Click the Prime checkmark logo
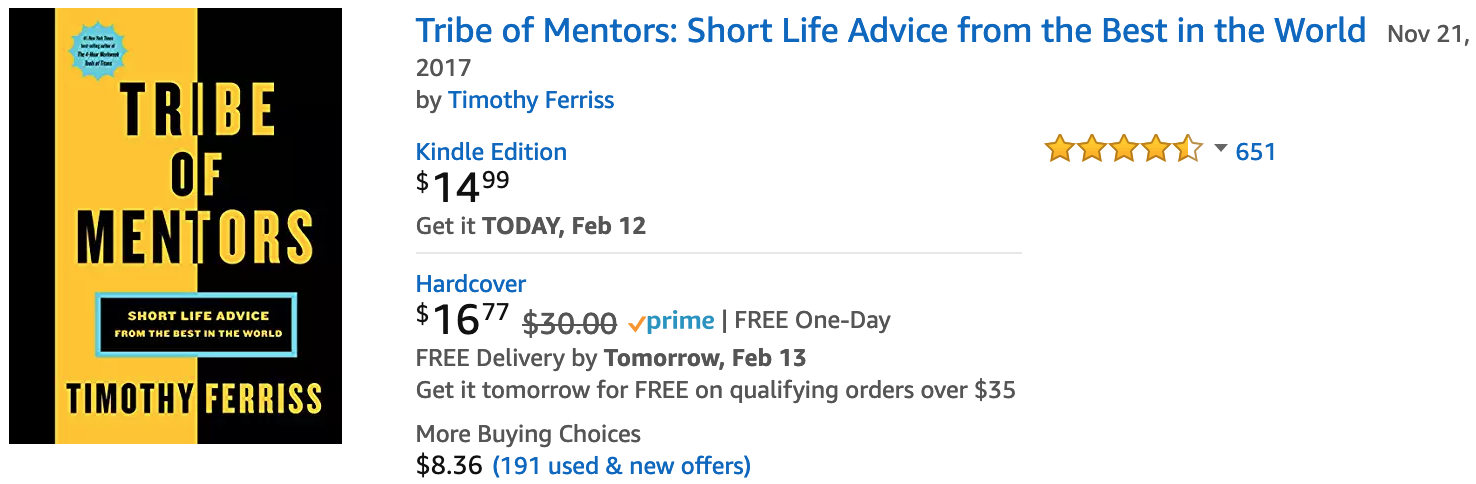 671,321
